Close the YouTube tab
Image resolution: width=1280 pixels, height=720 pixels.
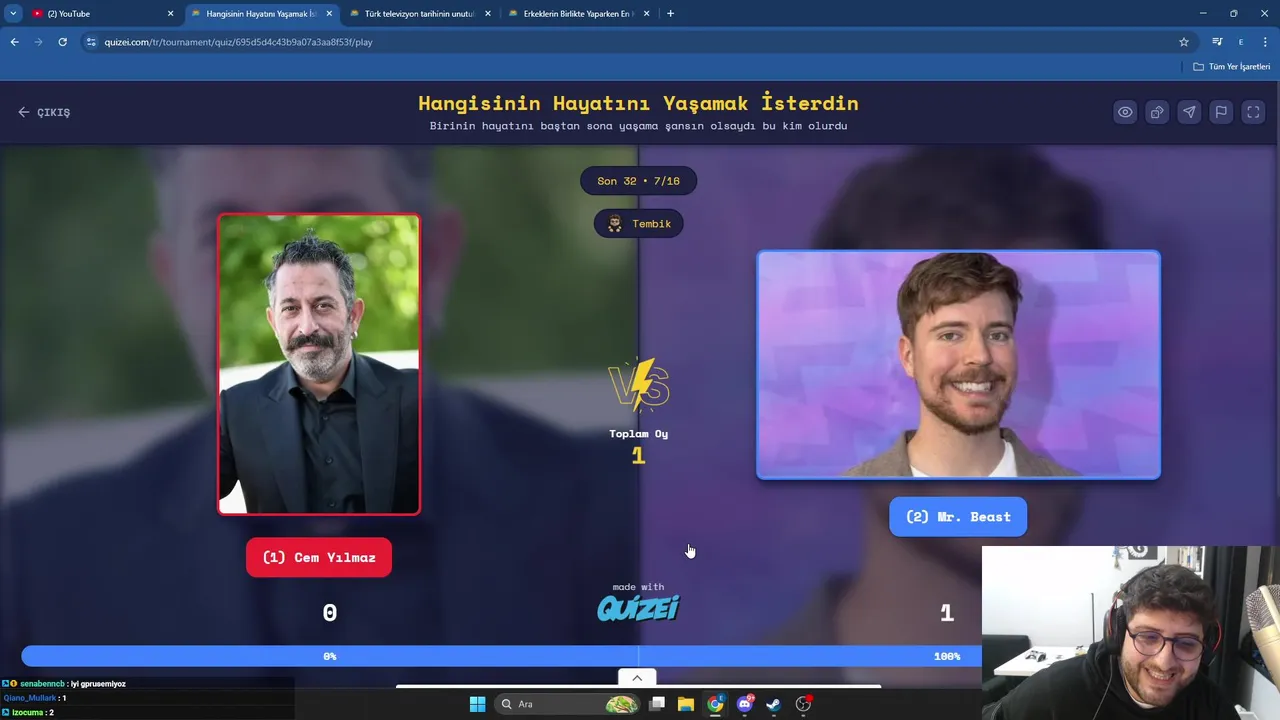pyautogui.click(x=170, y=14)
